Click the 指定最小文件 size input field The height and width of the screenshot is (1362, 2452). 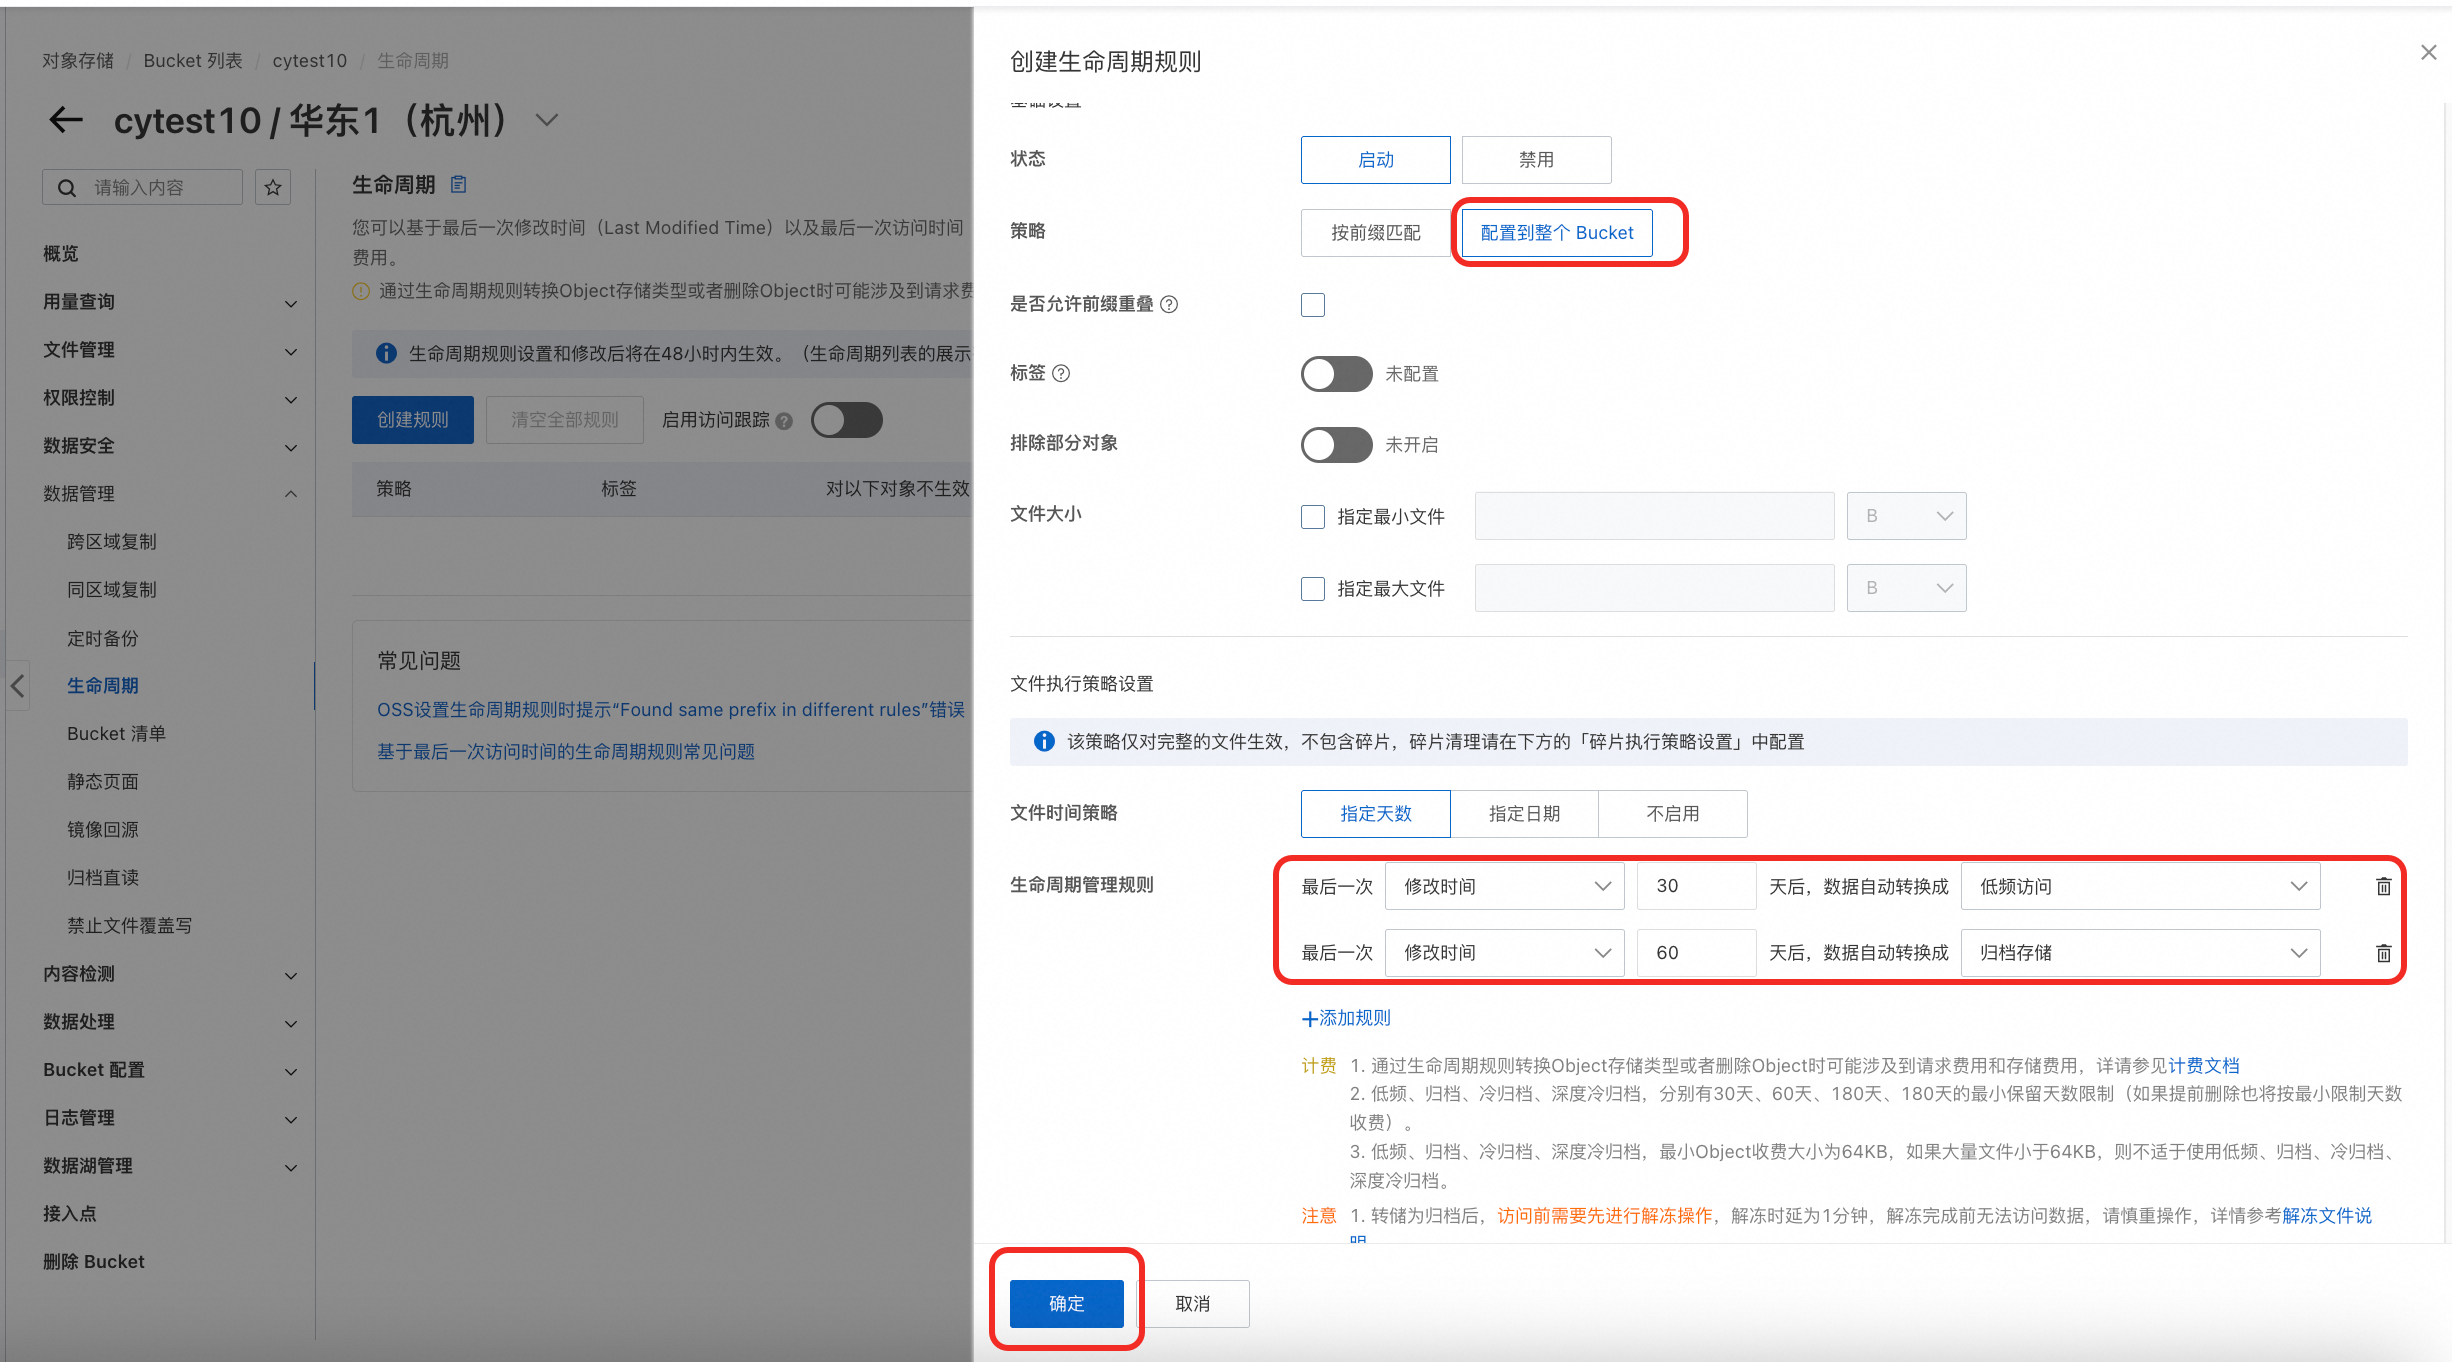tap(1654, 516)
